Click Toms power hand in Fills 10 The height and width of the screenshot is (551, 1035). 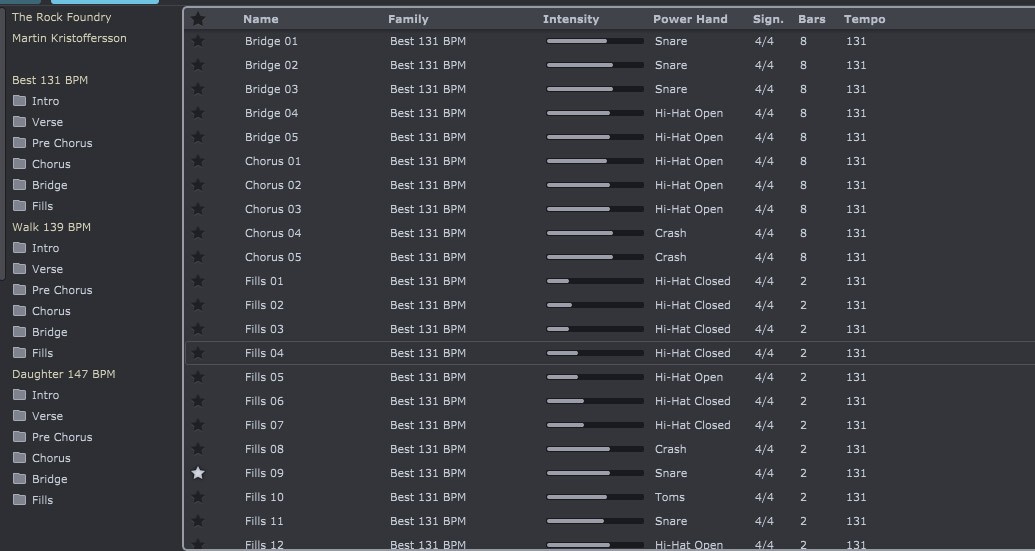tap(669, 497)
